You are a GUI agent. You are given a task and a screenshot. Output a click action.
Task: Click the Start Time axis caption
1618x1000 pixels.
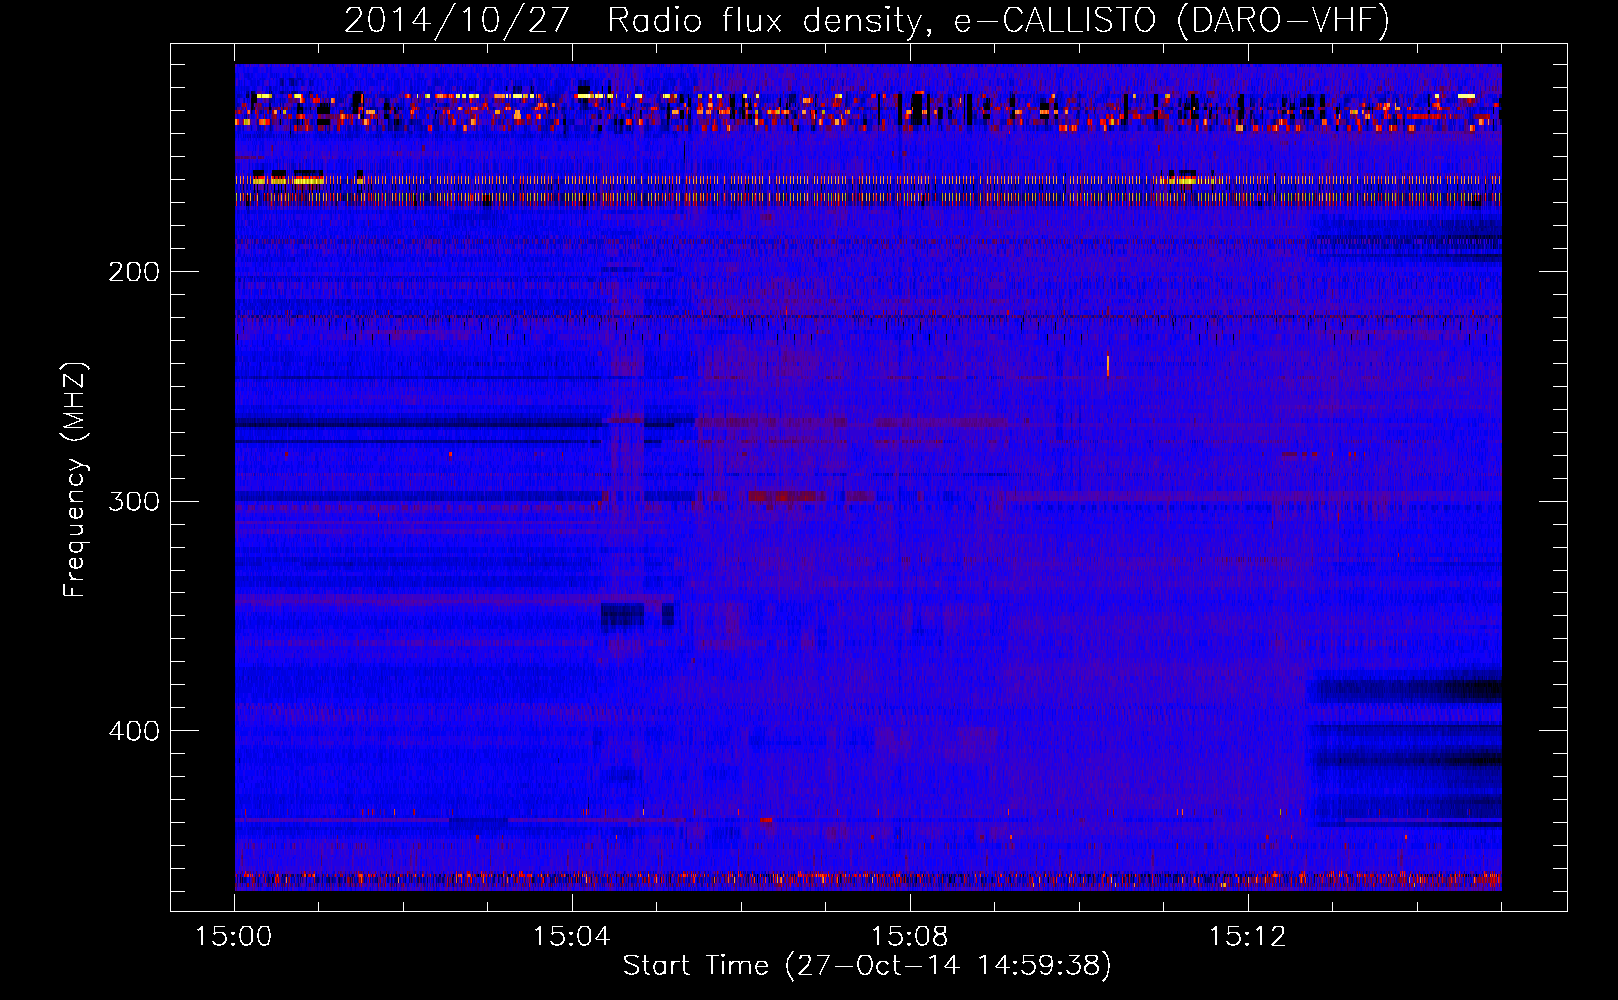point(867,966)
